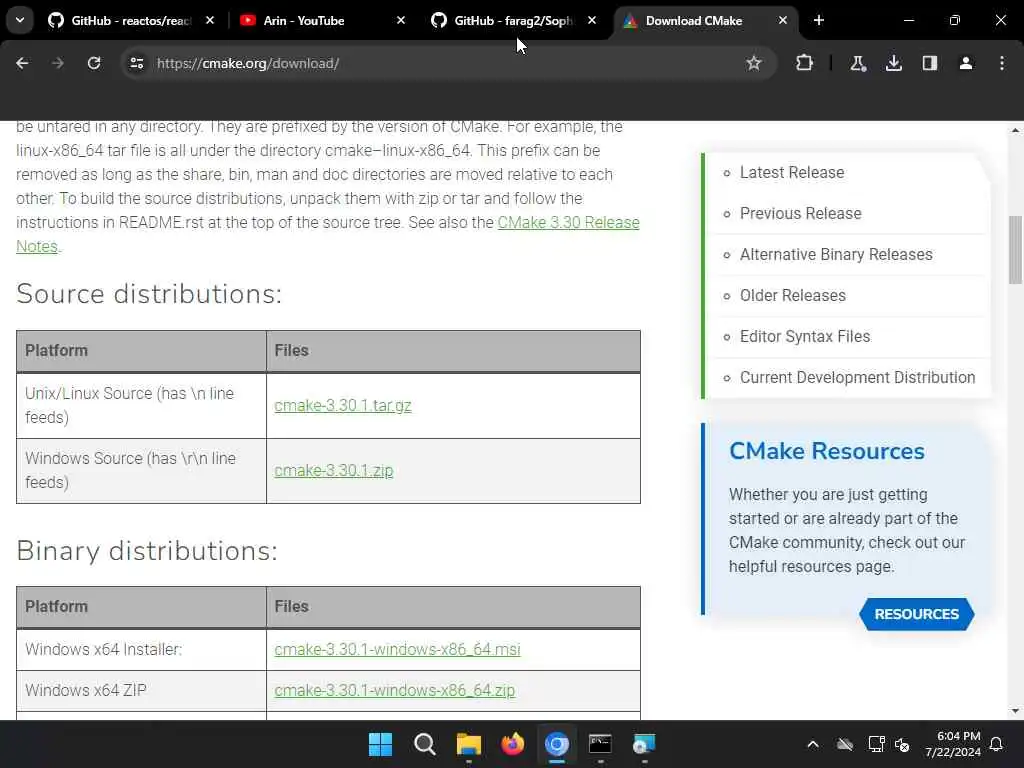Go back to the previous page

point(22,63)
